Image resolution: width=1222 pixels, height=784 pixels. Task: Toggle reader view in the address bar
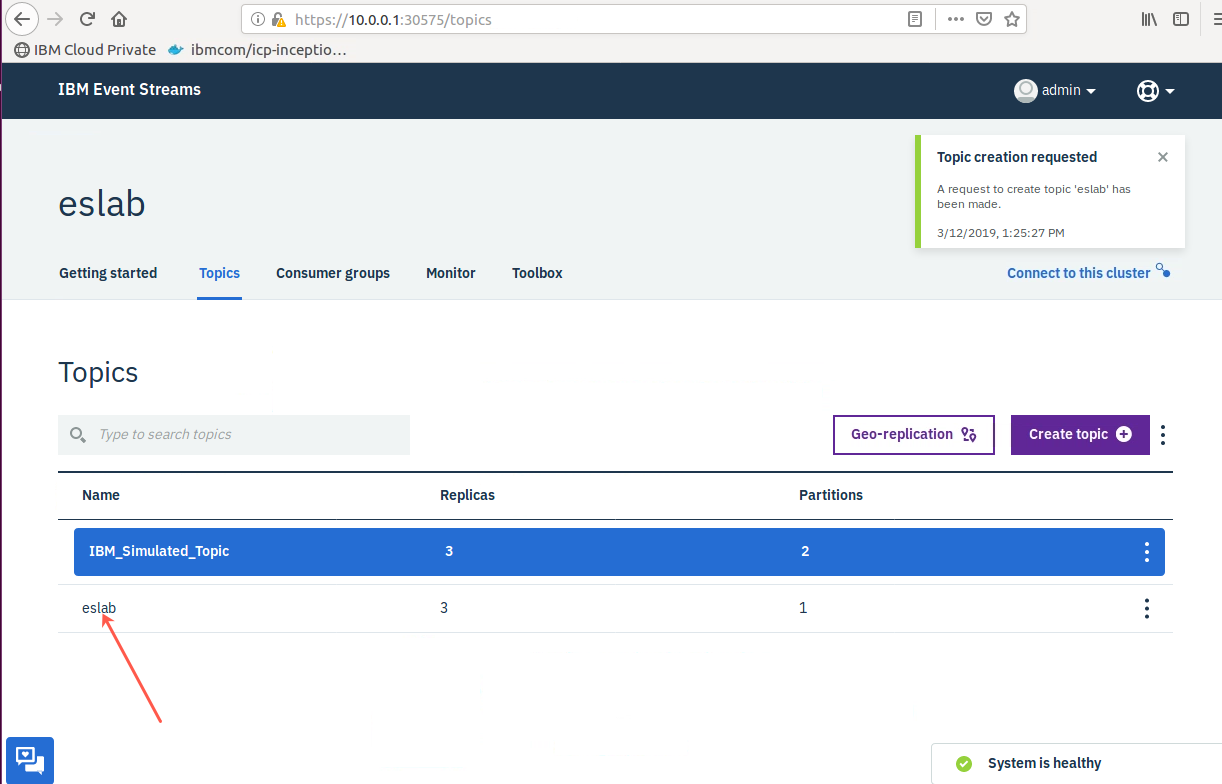(915, 19)
